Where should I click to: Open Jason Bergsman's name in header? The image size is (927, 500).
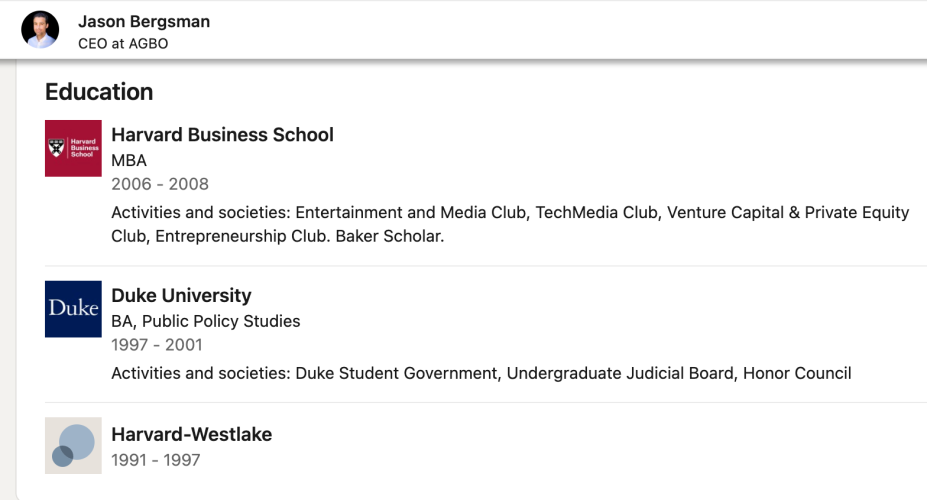[144, 21]
